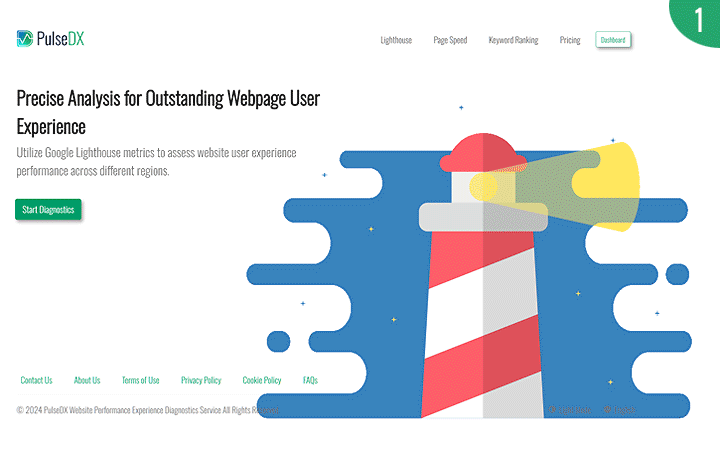This screenshot has width=720, height=450.
Task: Open the Contact Us link
Action: point(36,380)
